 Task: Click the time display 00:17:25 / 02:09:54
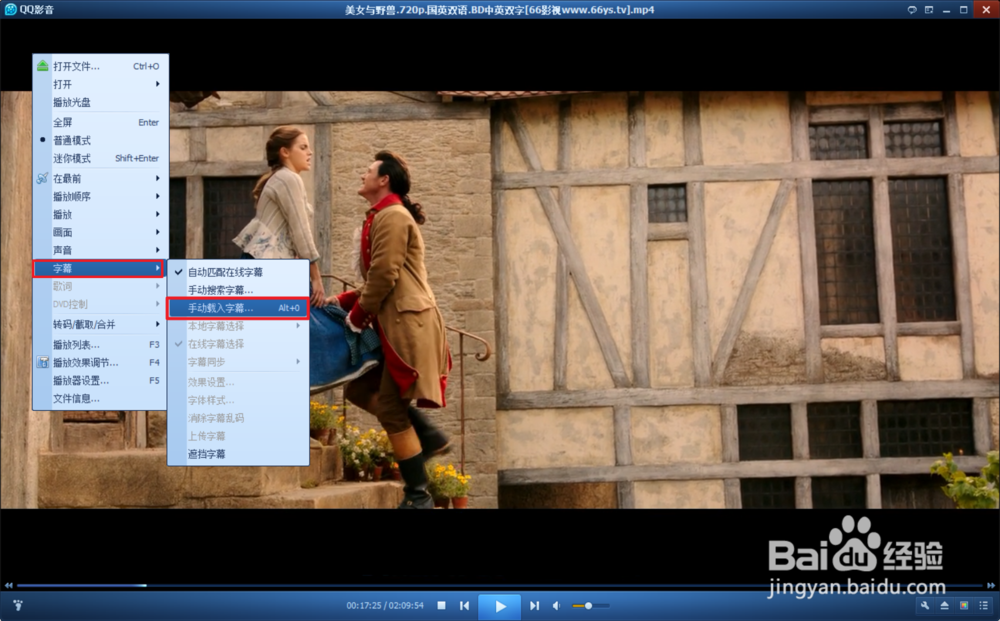click(x=385, y=605)
